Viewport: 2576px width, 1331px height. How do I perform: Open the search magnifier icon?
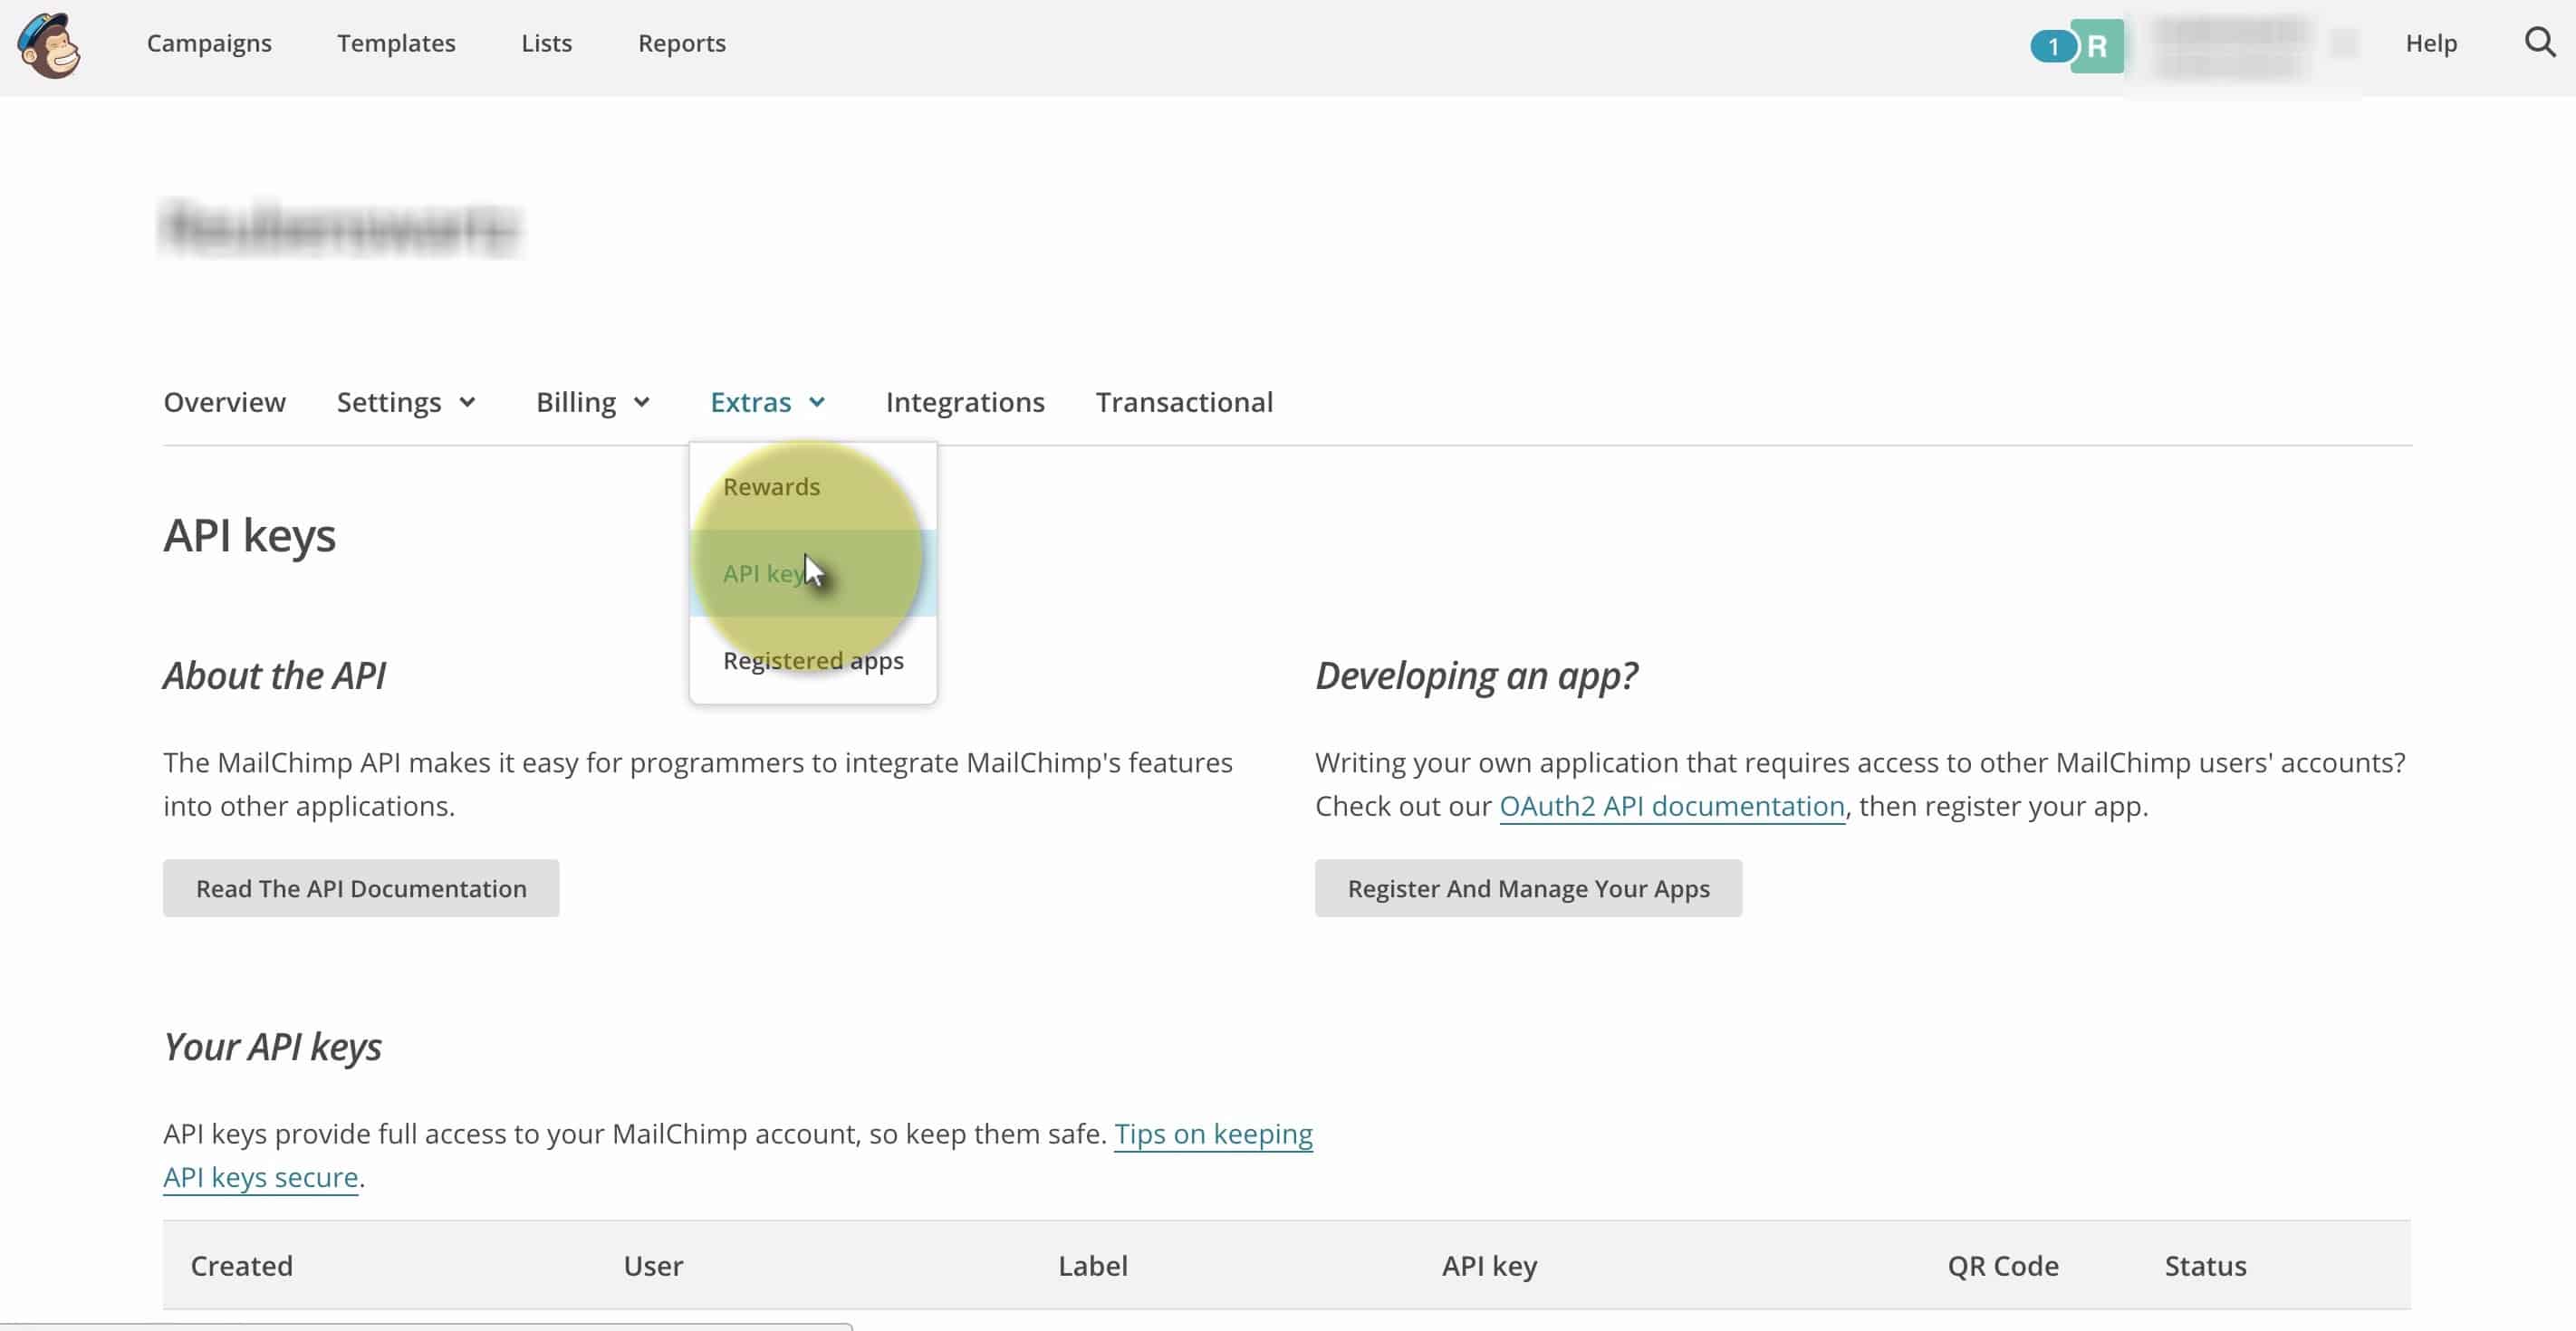[x=2539, y=43]
